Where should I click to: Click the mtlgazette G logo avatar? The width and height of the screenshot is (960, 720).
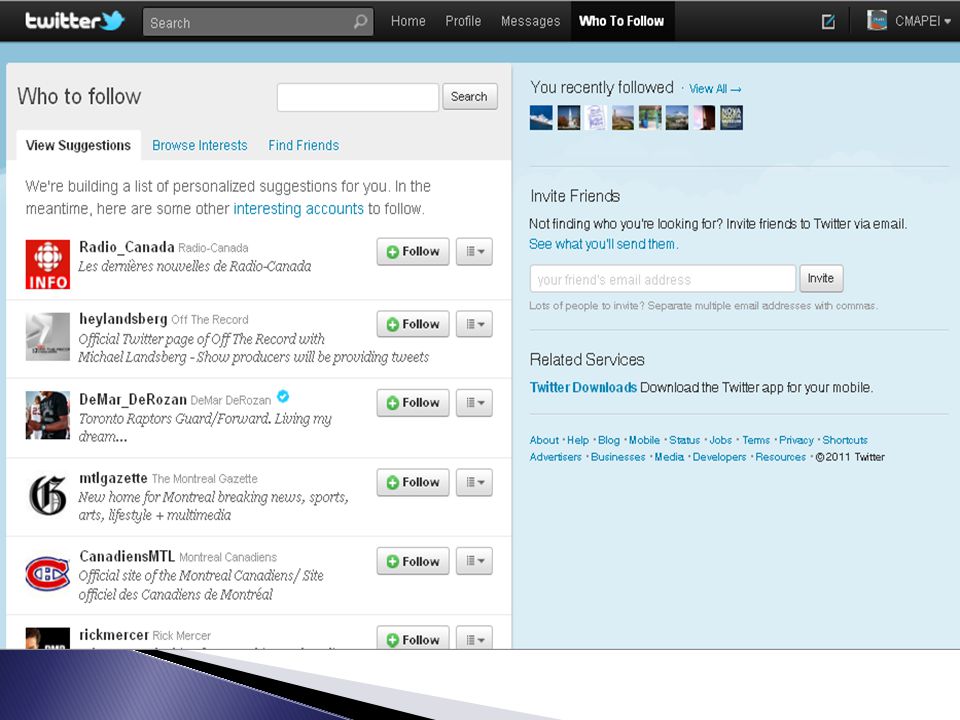click(x=48, y=495)
